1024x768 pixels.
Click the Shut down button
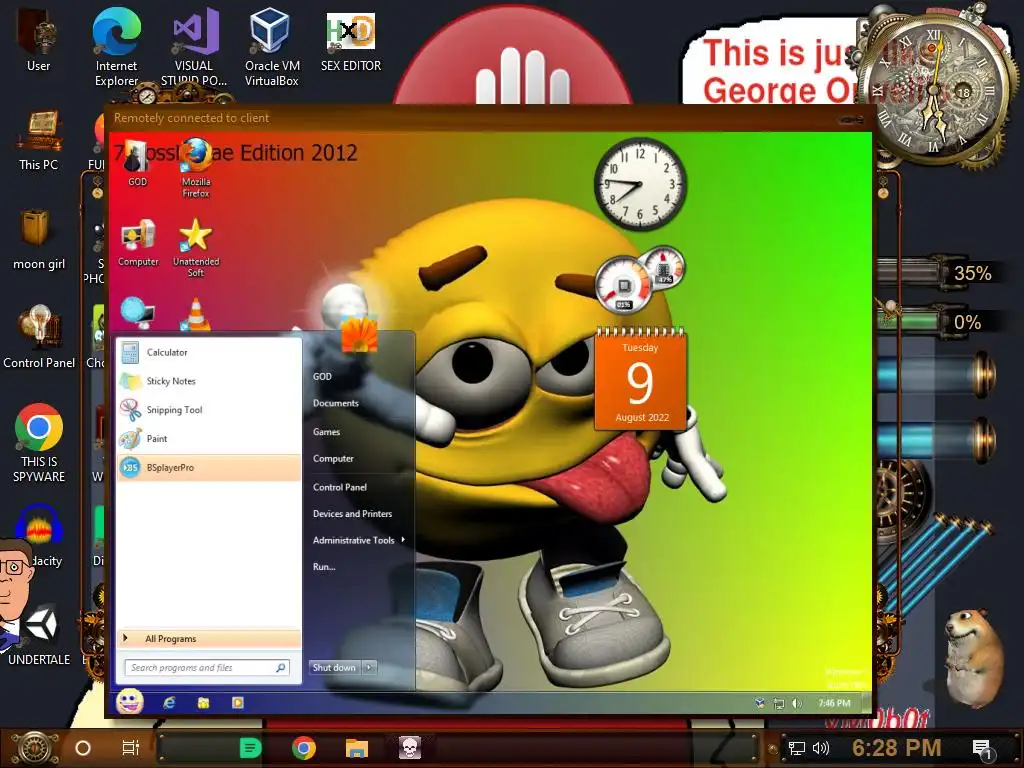334,667
